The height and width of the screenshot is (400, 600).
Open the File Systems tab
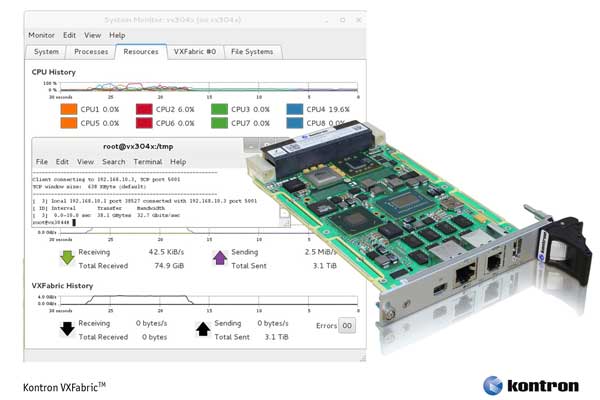click(x=252, y=52)
